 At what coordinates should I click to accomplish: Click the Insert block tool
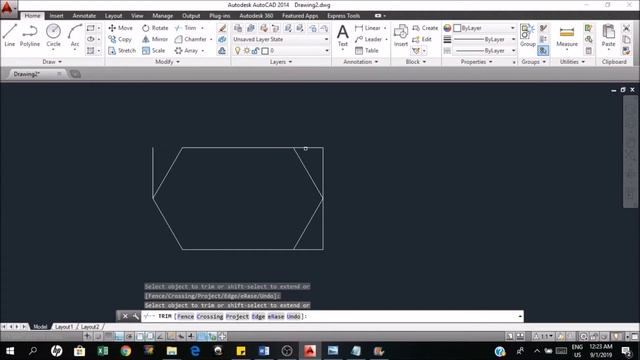[x=401, y=36]
